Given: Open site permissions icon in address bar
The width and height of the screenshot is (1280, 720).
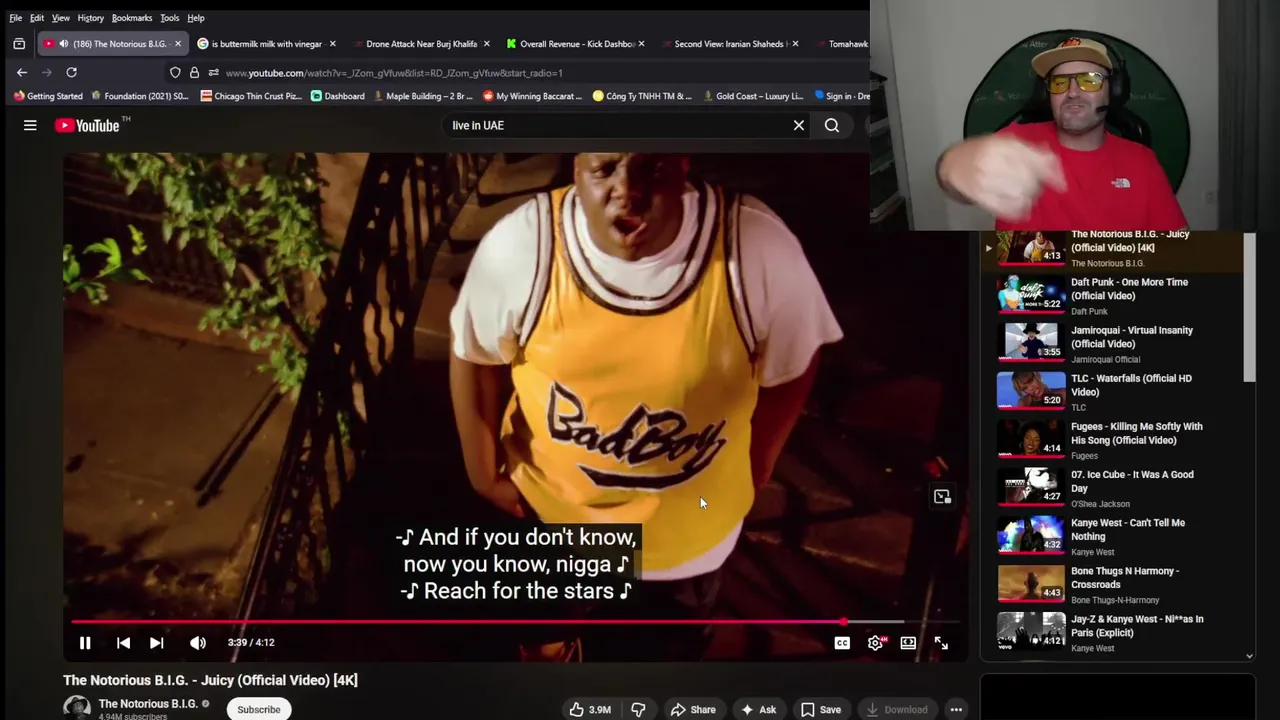Looking at the screenshot, I should [x=213, y=72].
